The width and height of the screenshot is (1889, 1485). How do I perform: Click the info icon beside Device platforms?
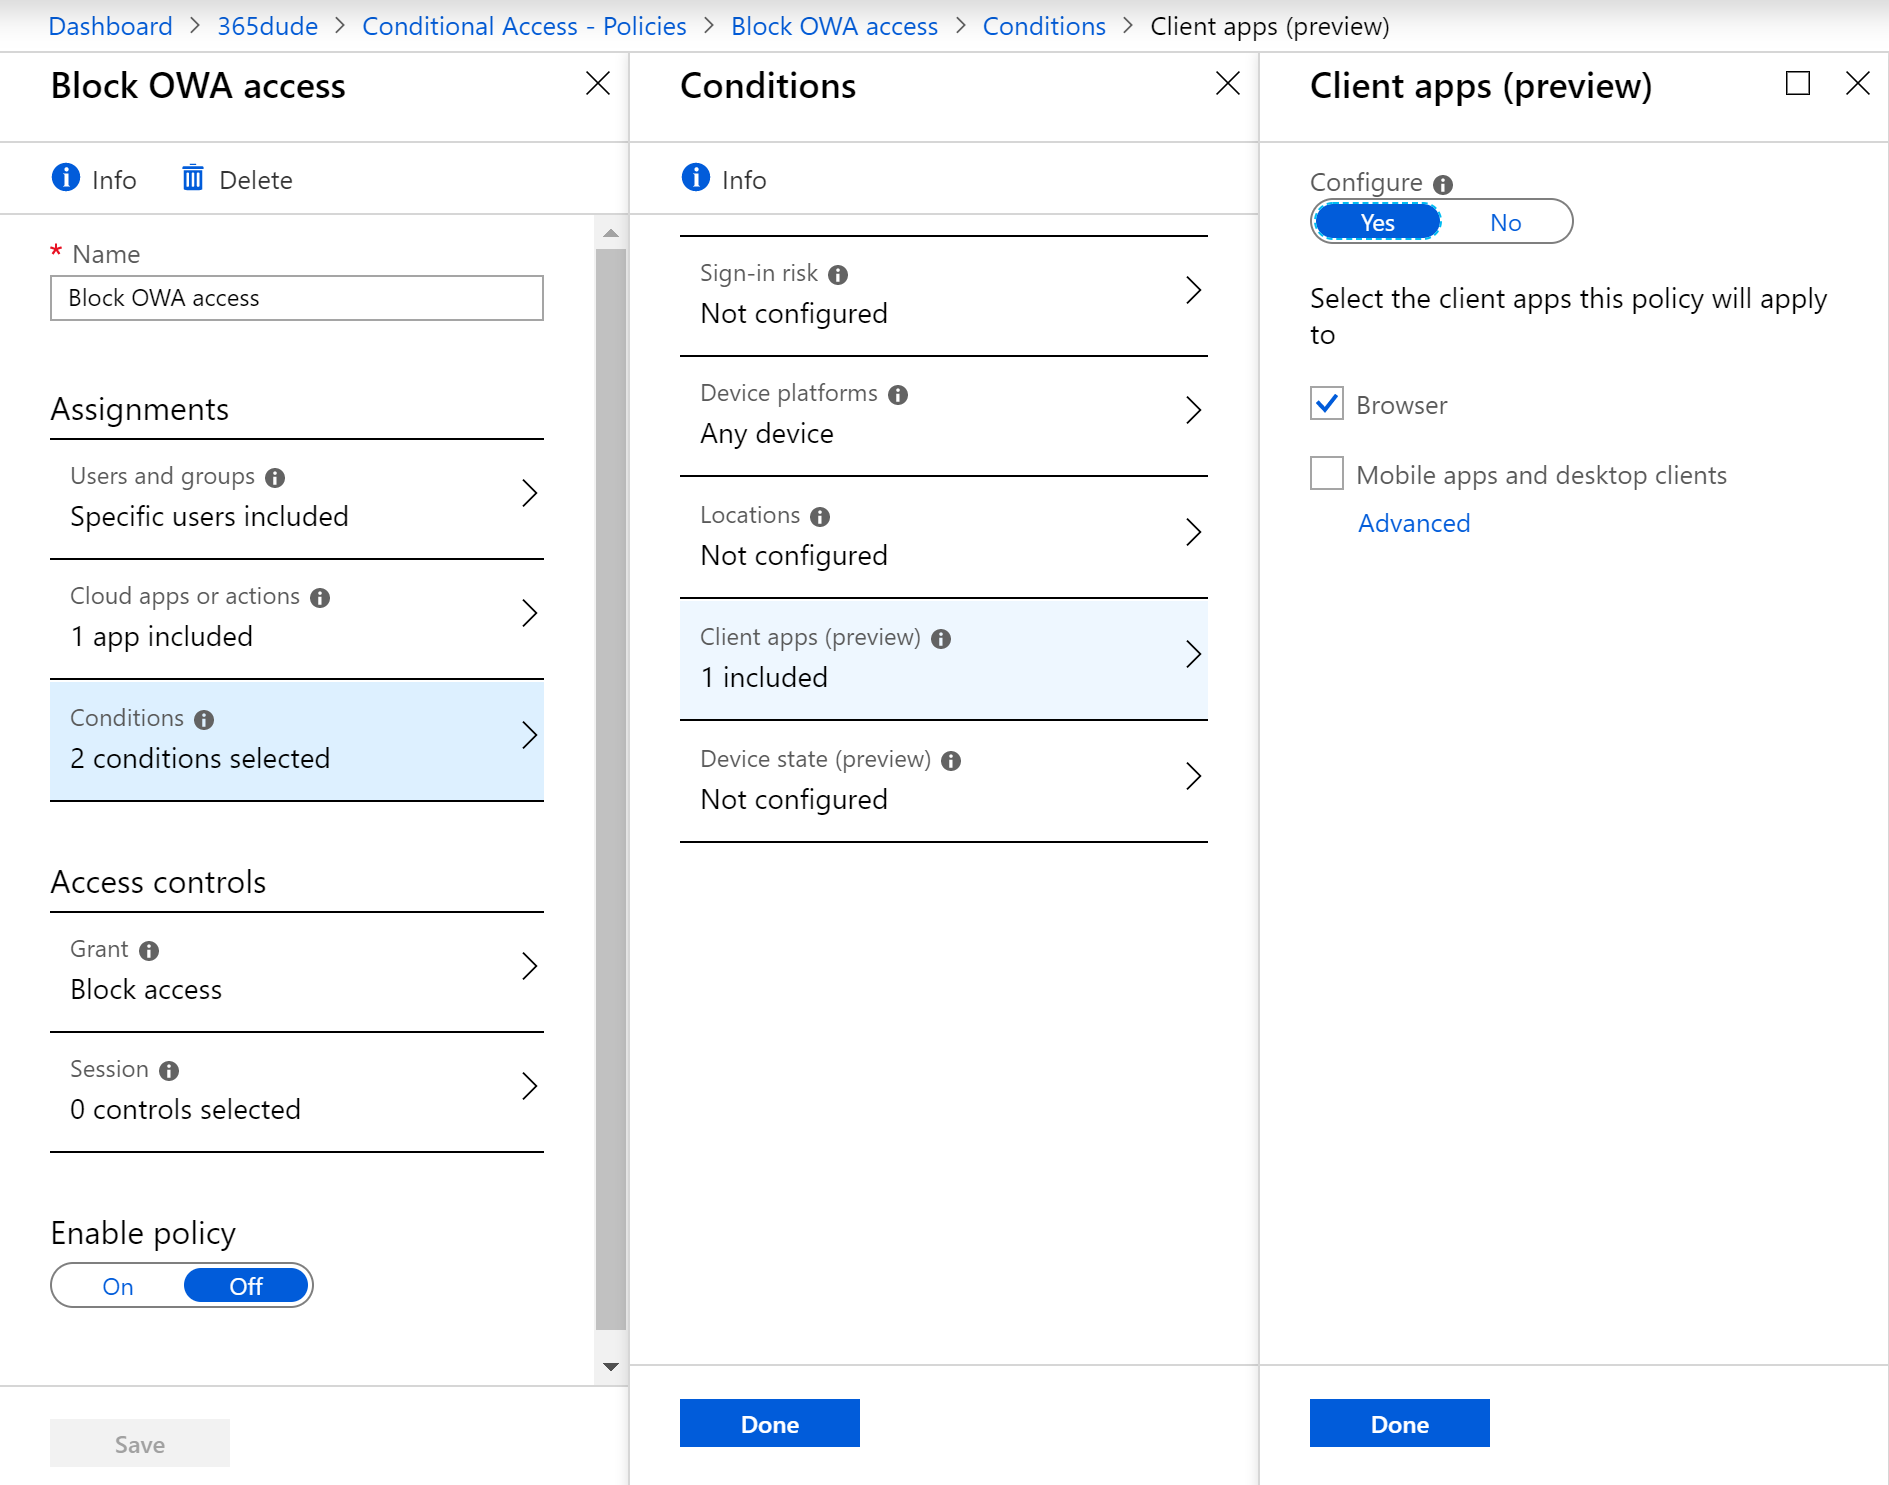(x=899, y=394)
